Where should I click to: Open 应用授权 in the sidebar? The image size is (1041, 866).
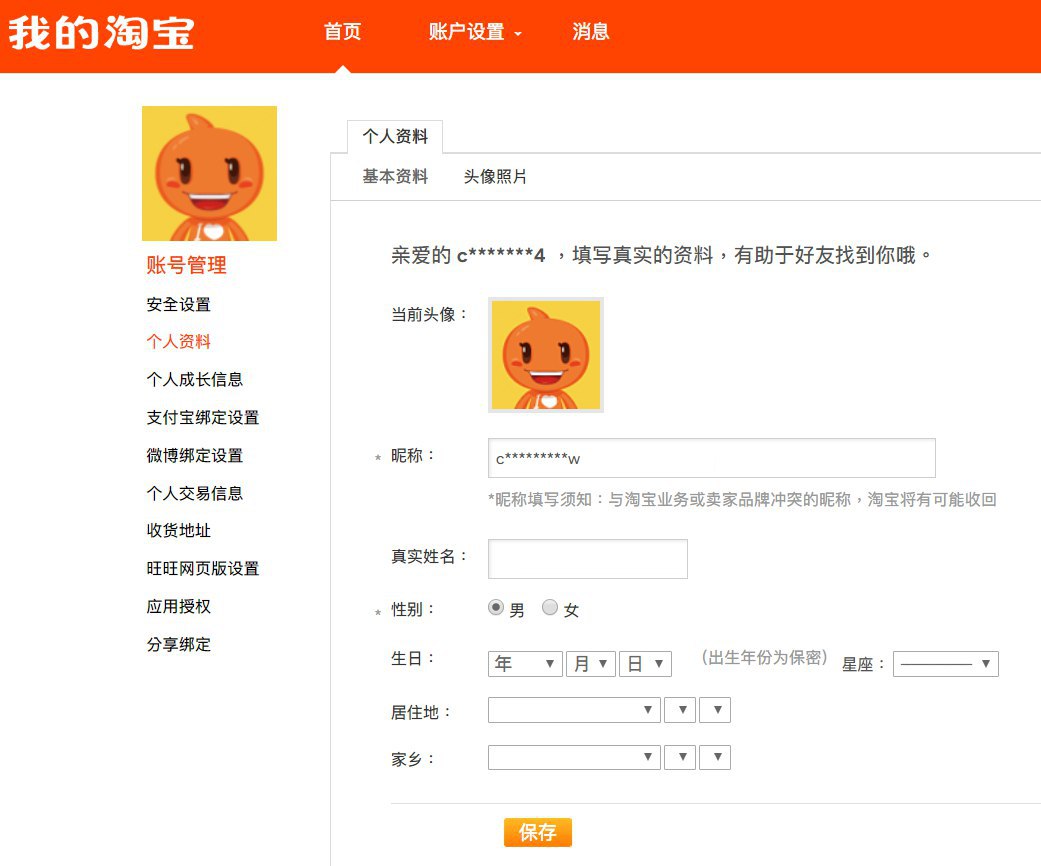179,606
